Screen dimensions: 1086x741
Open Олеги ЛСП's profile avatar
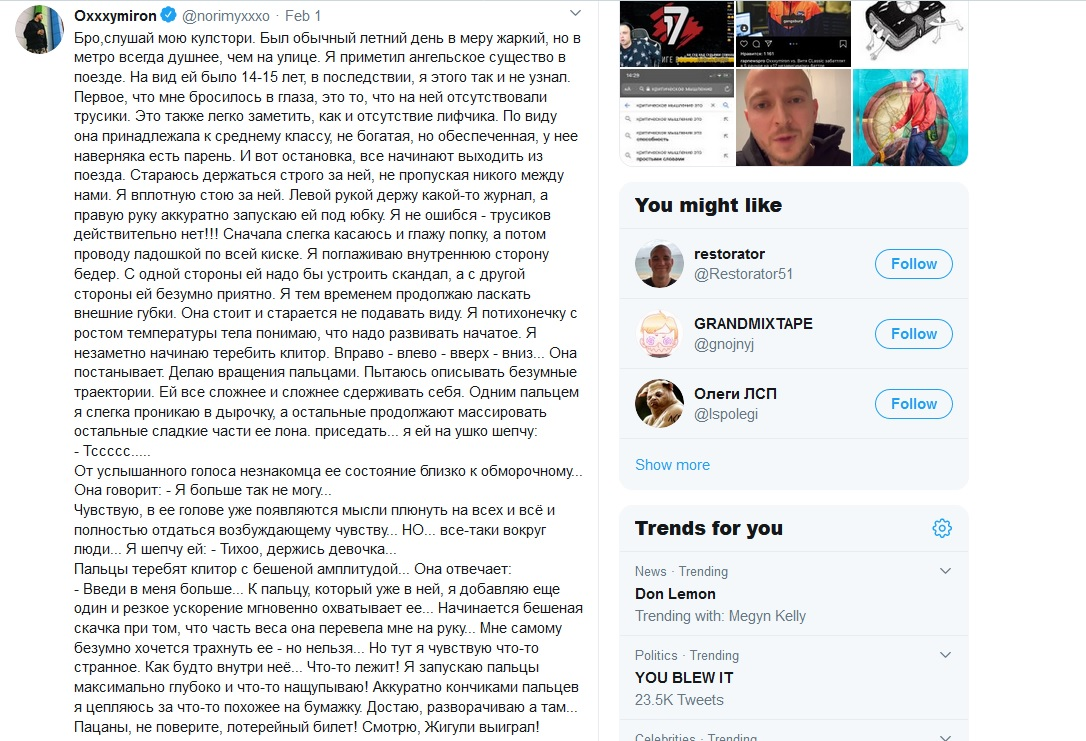pos(659,404)
